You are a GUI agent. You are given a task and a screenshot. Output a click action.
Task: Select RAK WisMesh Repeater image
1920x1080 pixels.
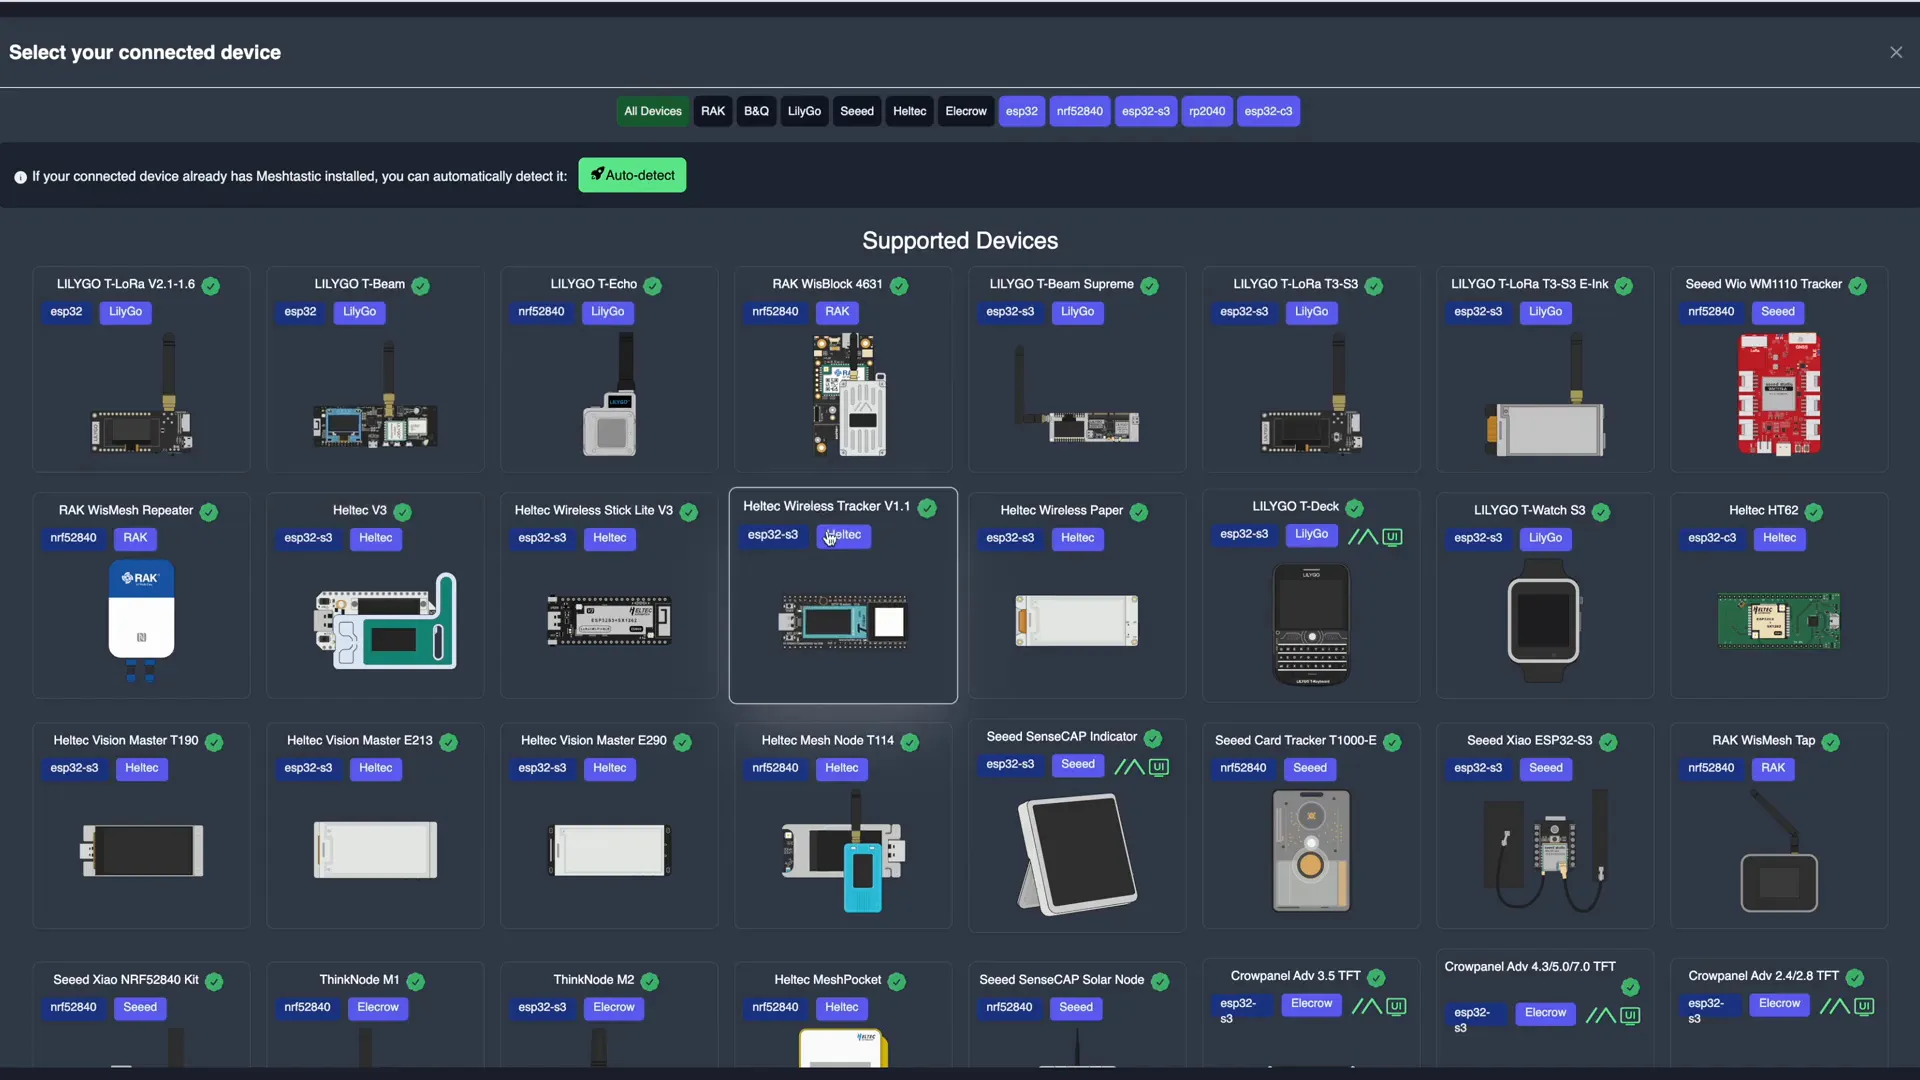click(x=141, y=620)
